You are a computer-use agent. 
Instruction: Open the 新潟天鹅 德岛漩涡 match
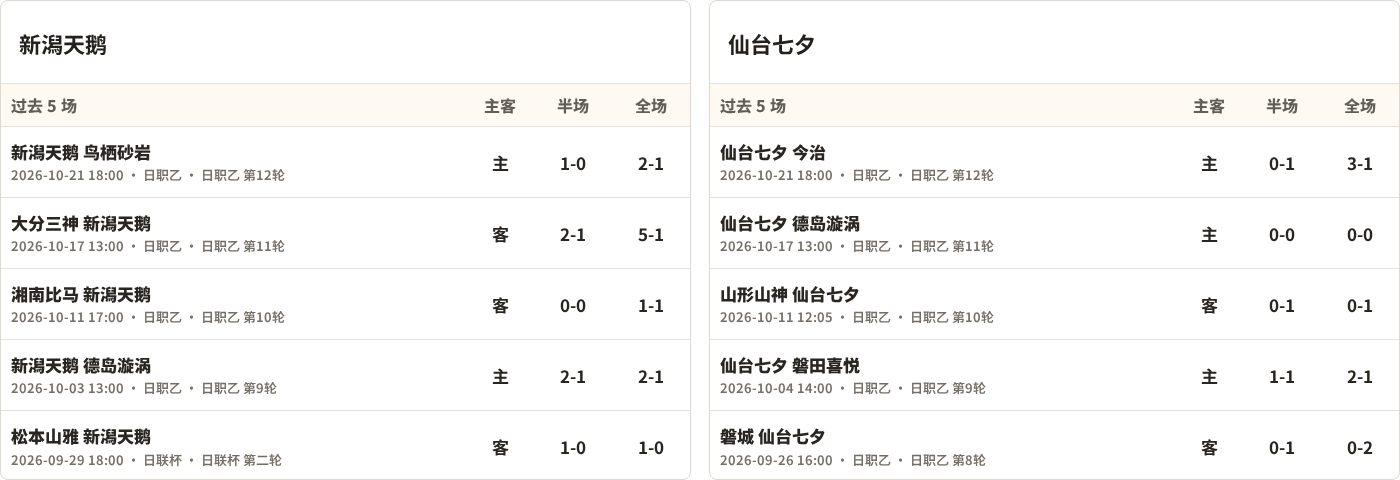(x=345, y=376)
